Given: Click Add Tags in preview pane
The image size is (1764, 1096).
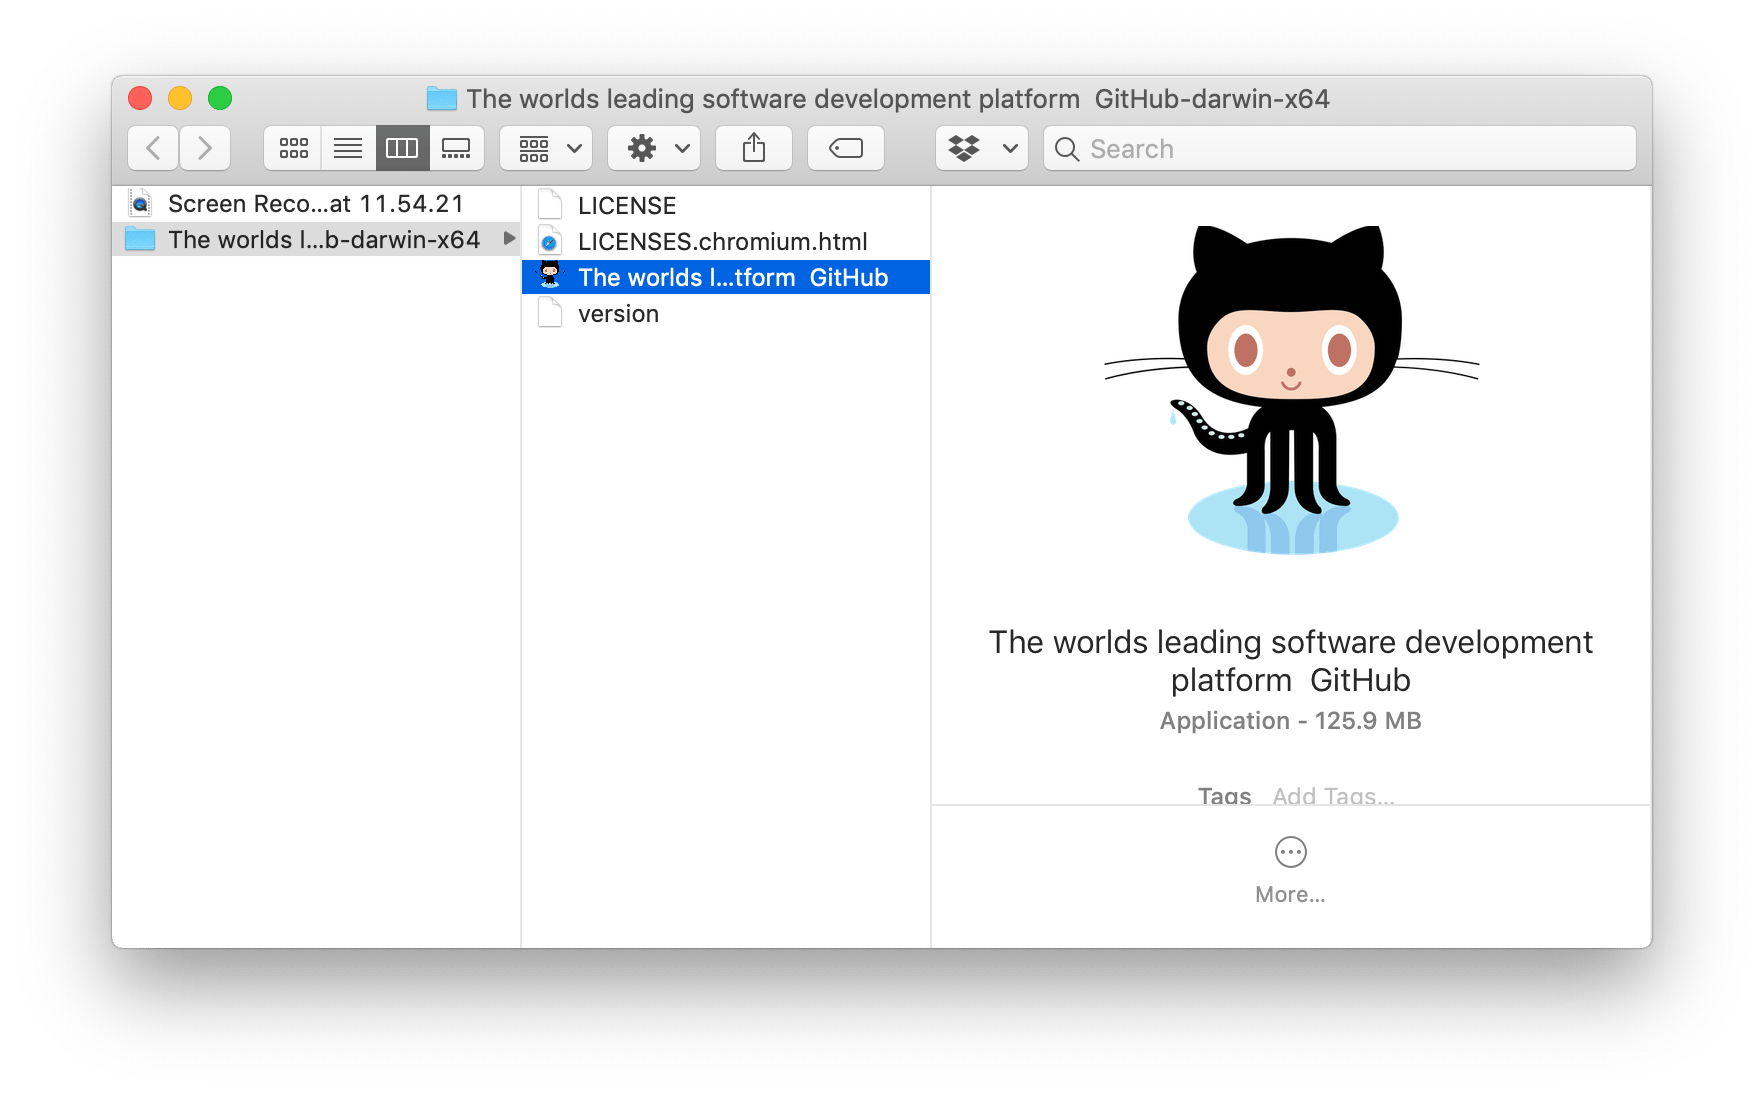Looking at the screenshot, I should pyautogui.click(x=1332, y=795).
